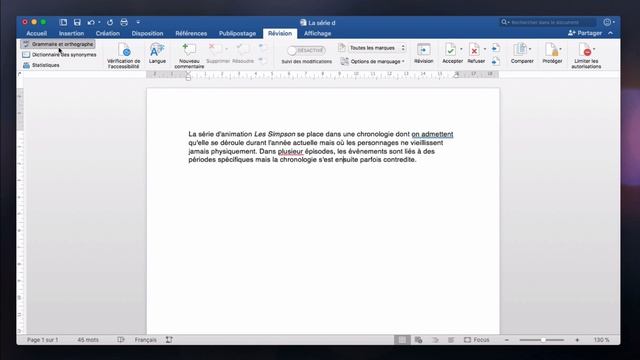Expand the Protéger dropdown arrow

pos(560,49)
